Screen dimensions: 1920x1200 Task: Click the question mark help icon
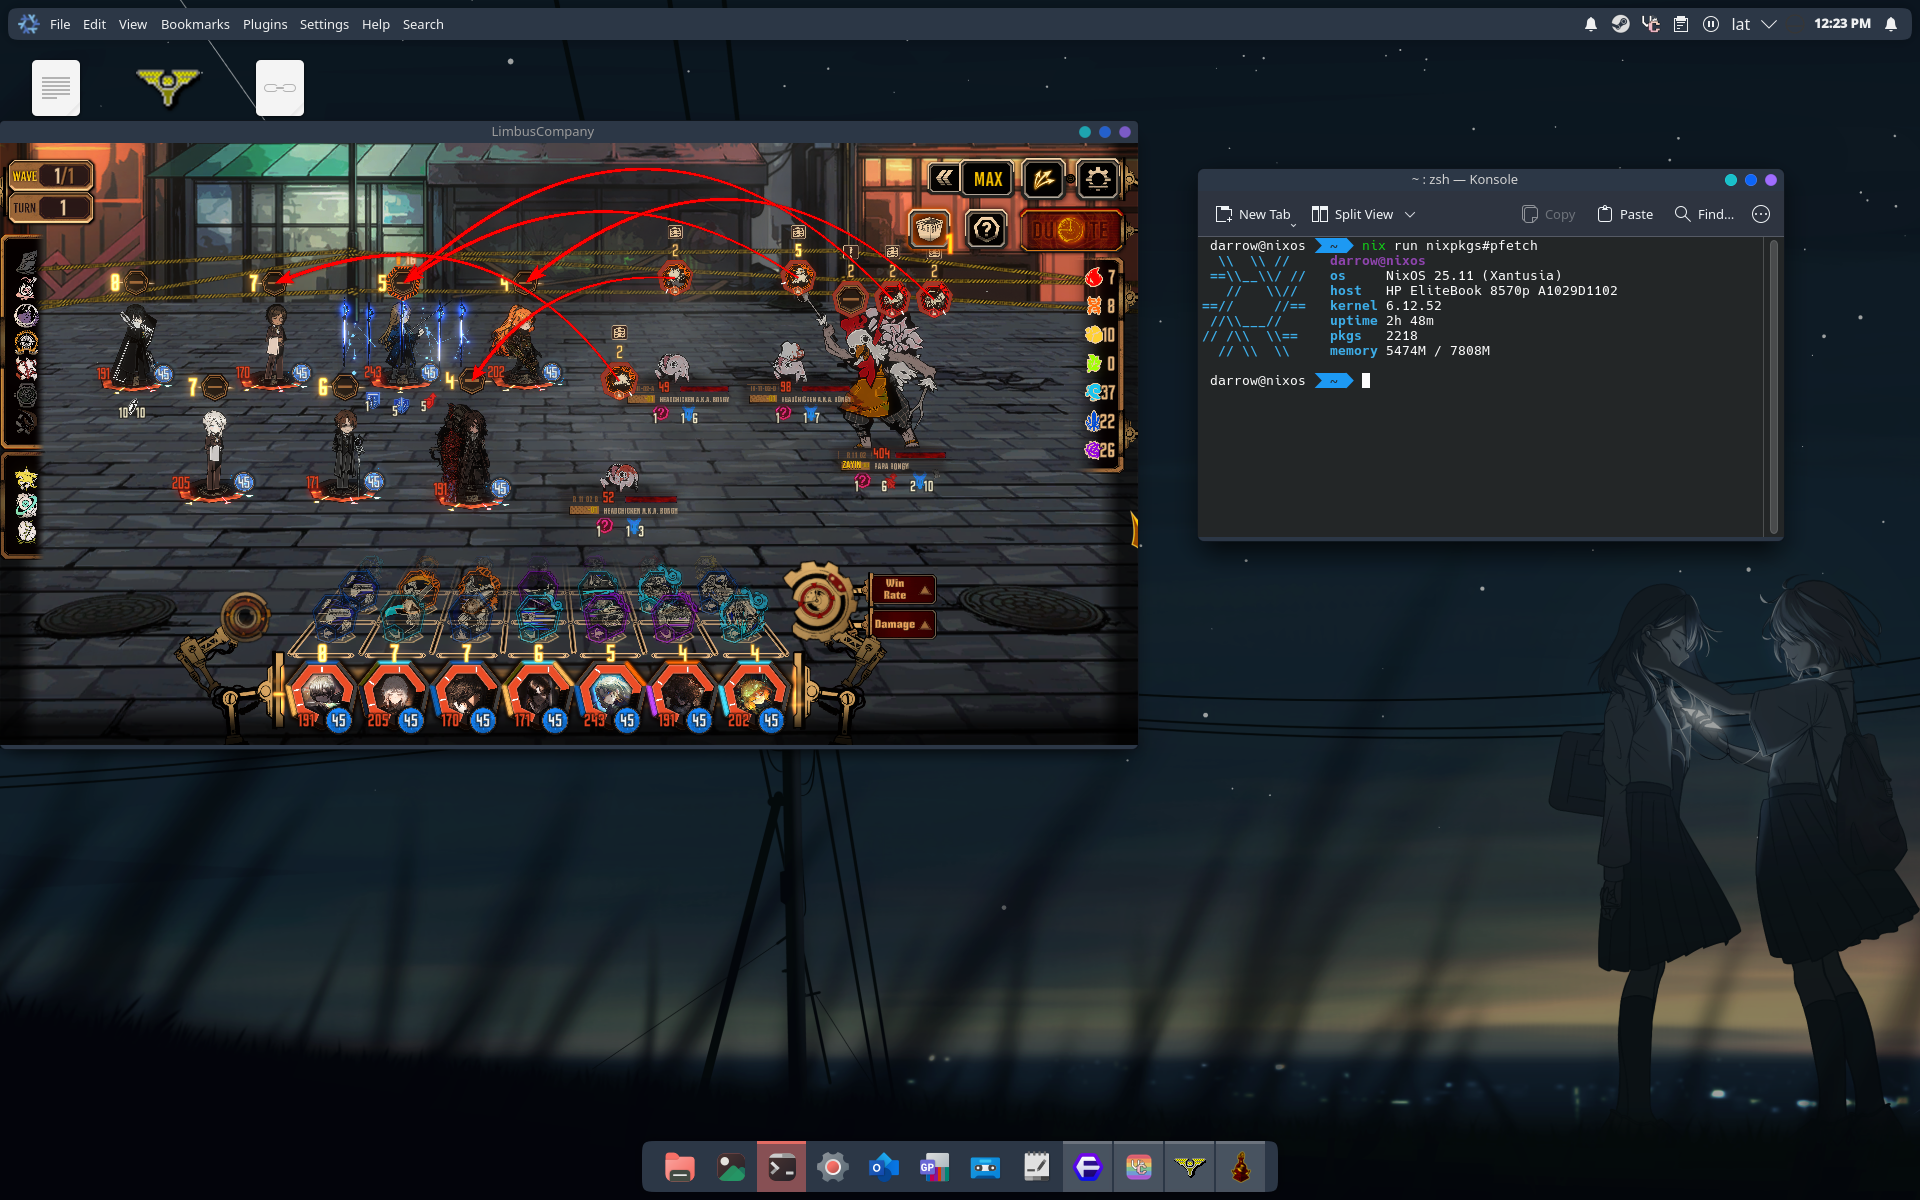(x=986, y=230)
